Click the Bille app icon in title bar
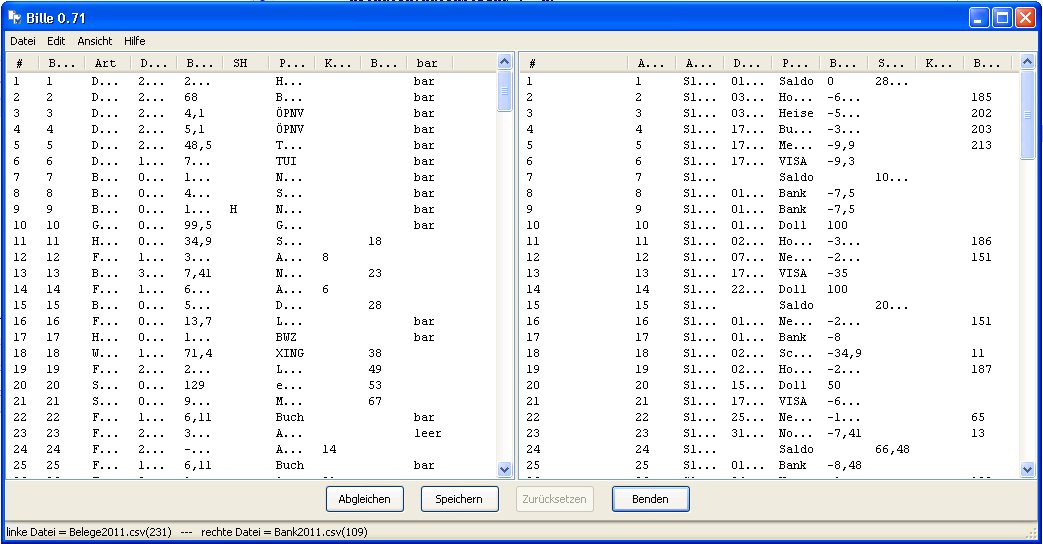Viewport: 1043px width, 544px height. [14, 17]
